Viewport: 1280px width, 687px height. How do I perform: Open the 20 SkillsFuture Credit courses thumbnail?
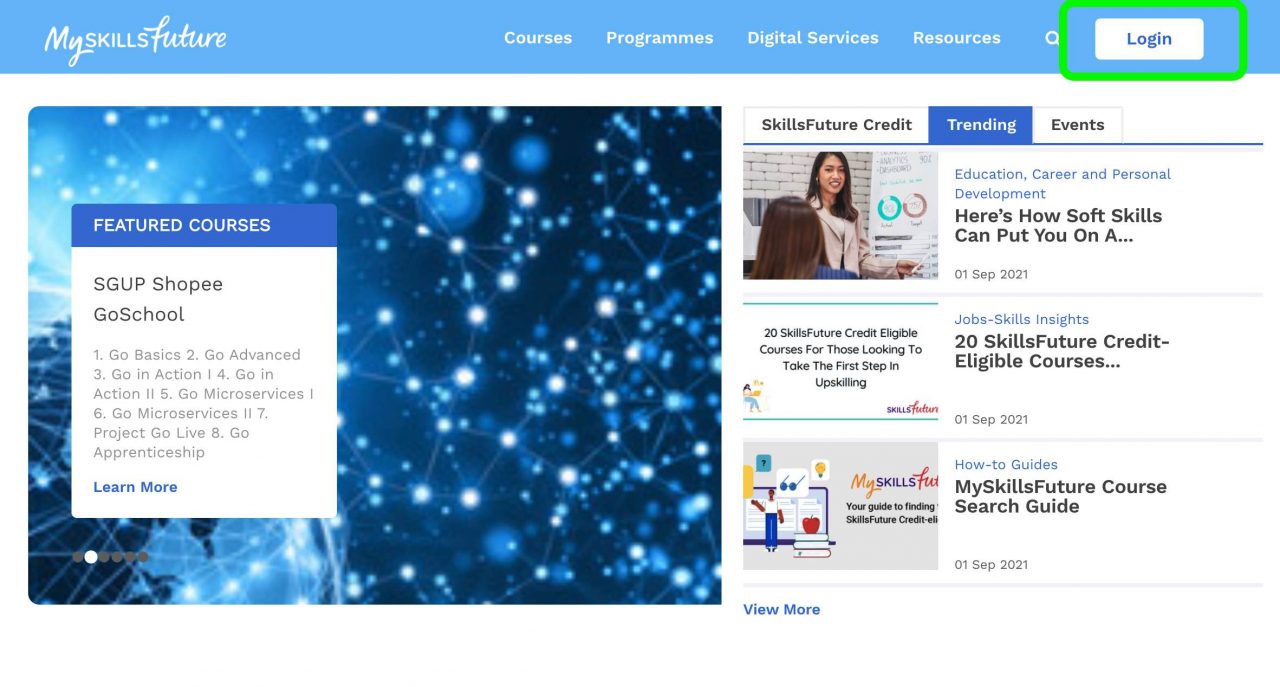[x=840, y=361]
